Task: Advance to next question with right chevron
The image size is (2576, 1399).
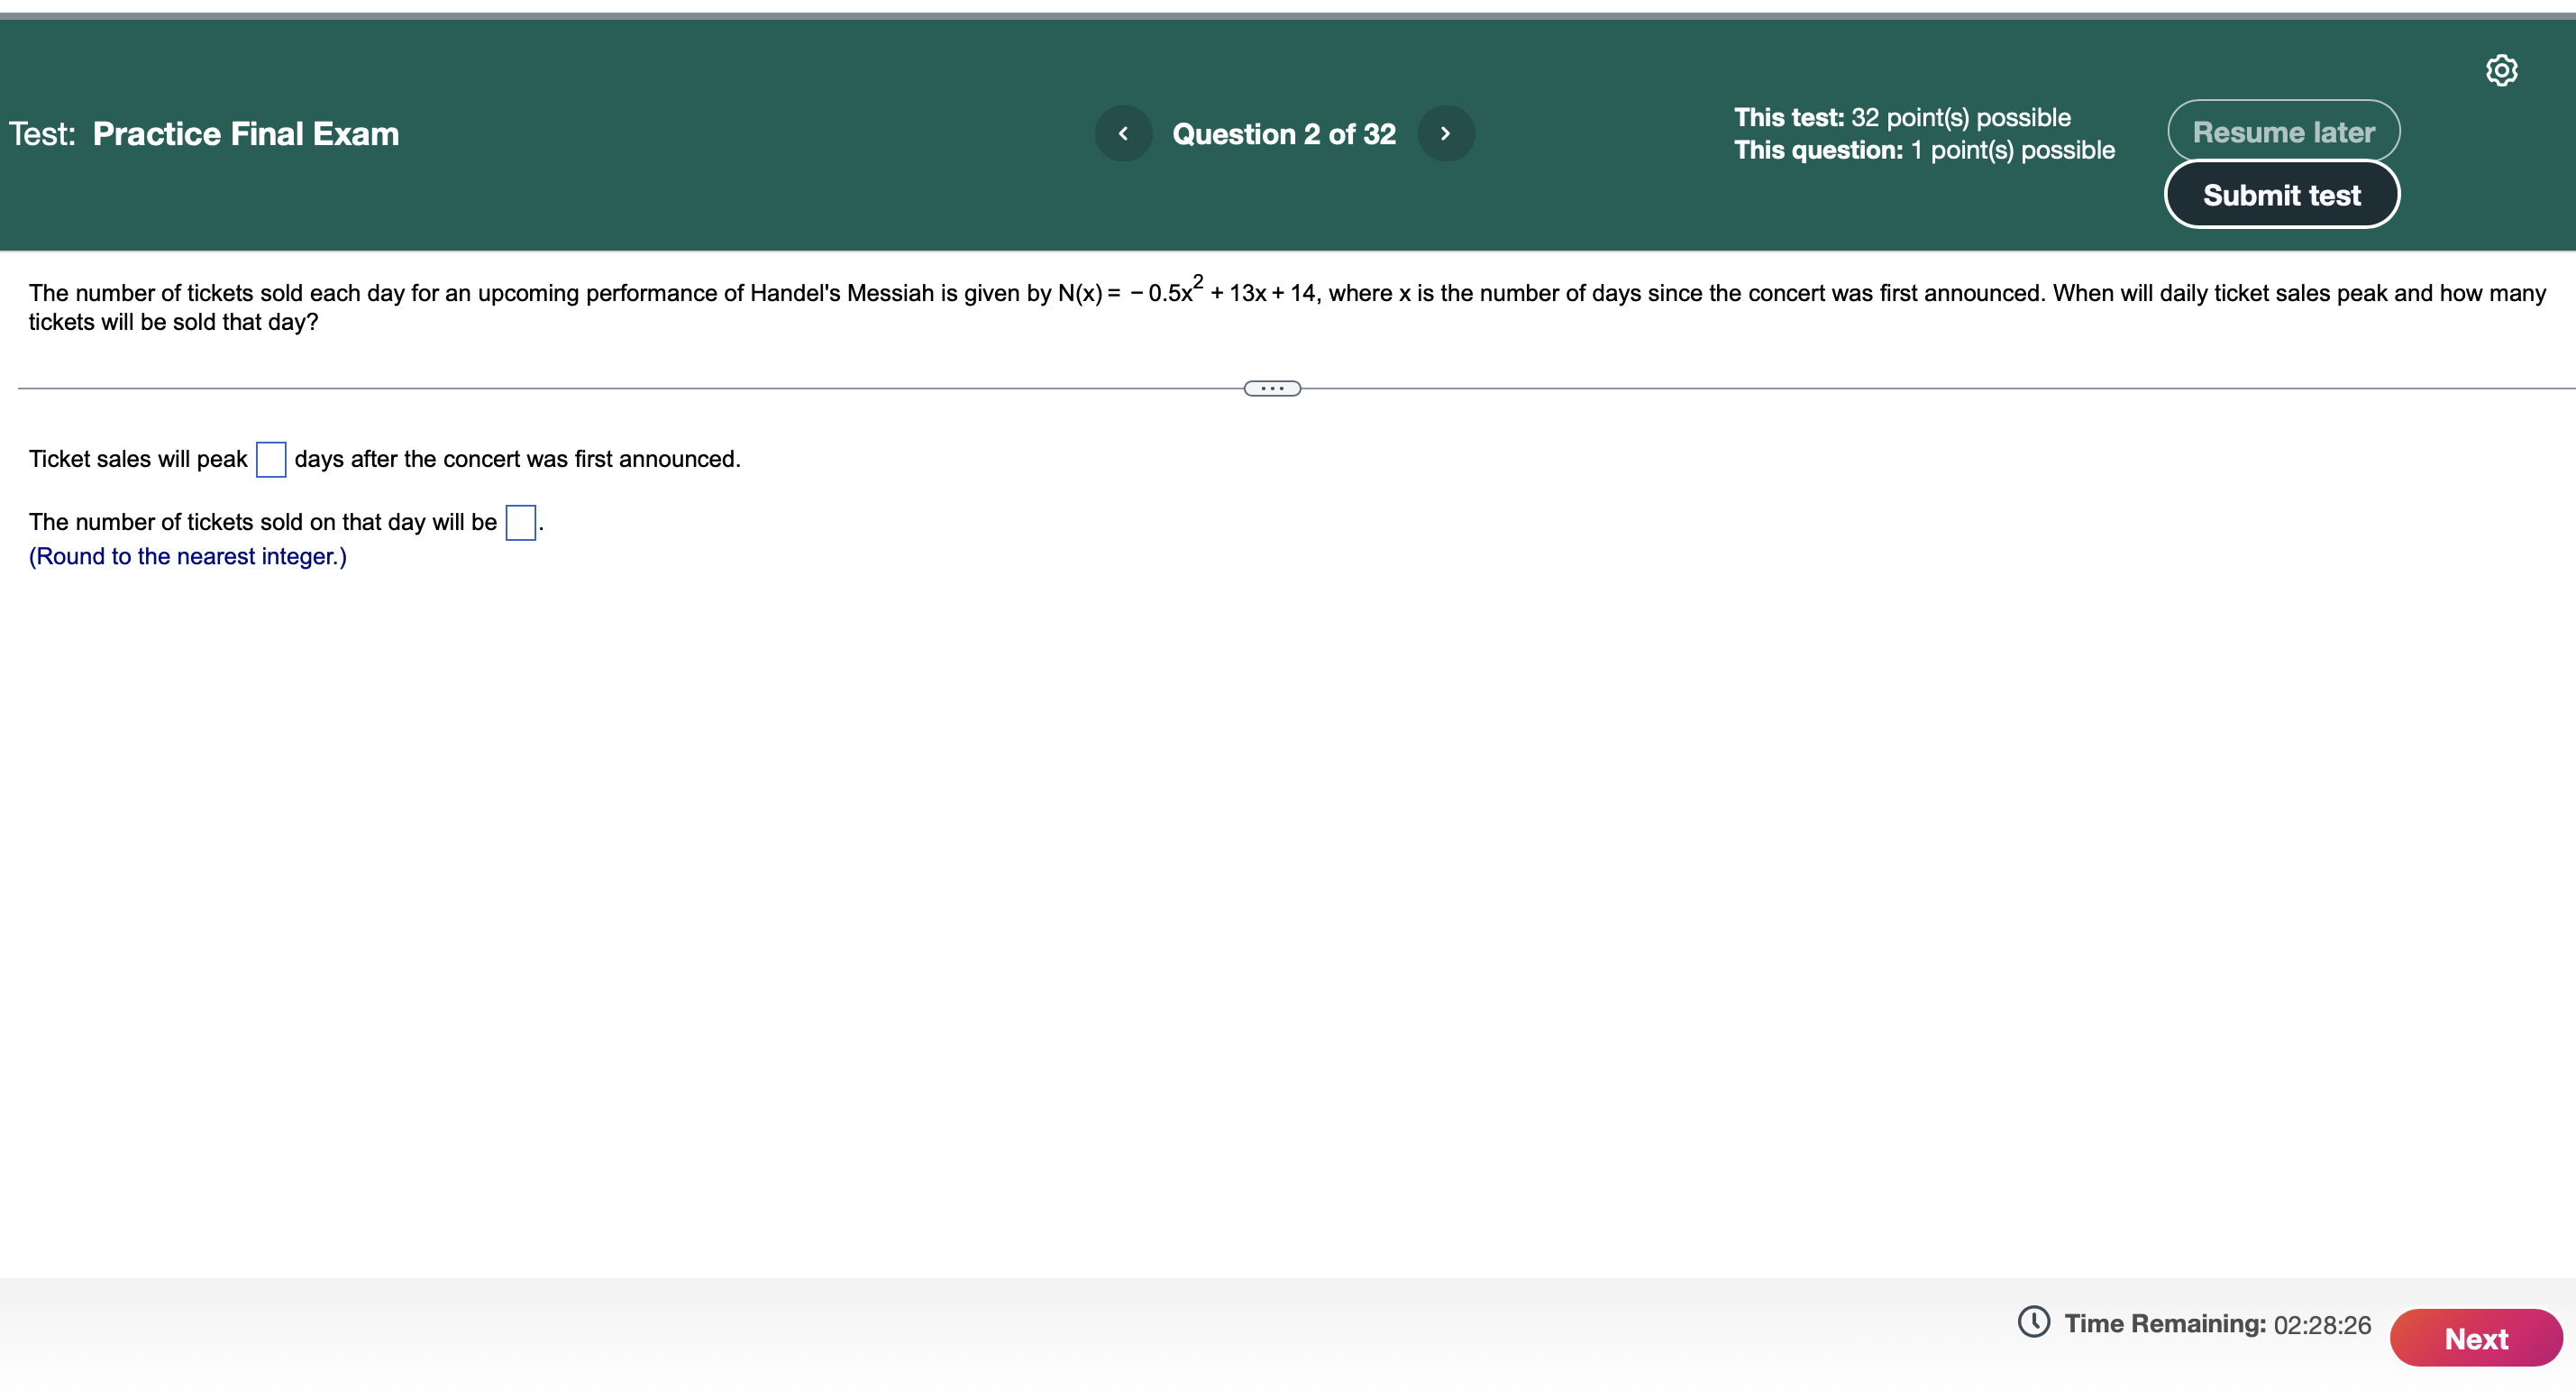Action: tap(1446, 133)
